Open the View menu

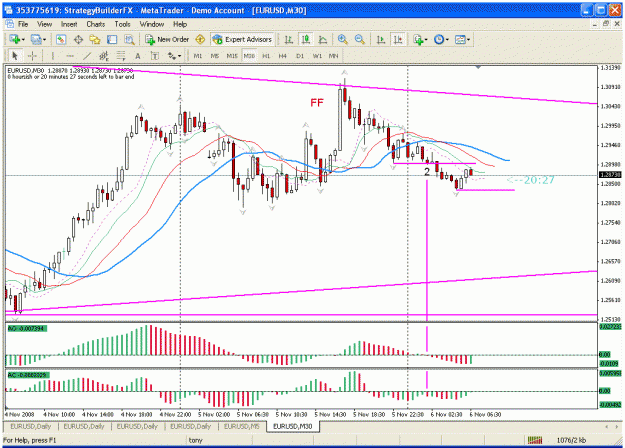[x=45, y=24]
